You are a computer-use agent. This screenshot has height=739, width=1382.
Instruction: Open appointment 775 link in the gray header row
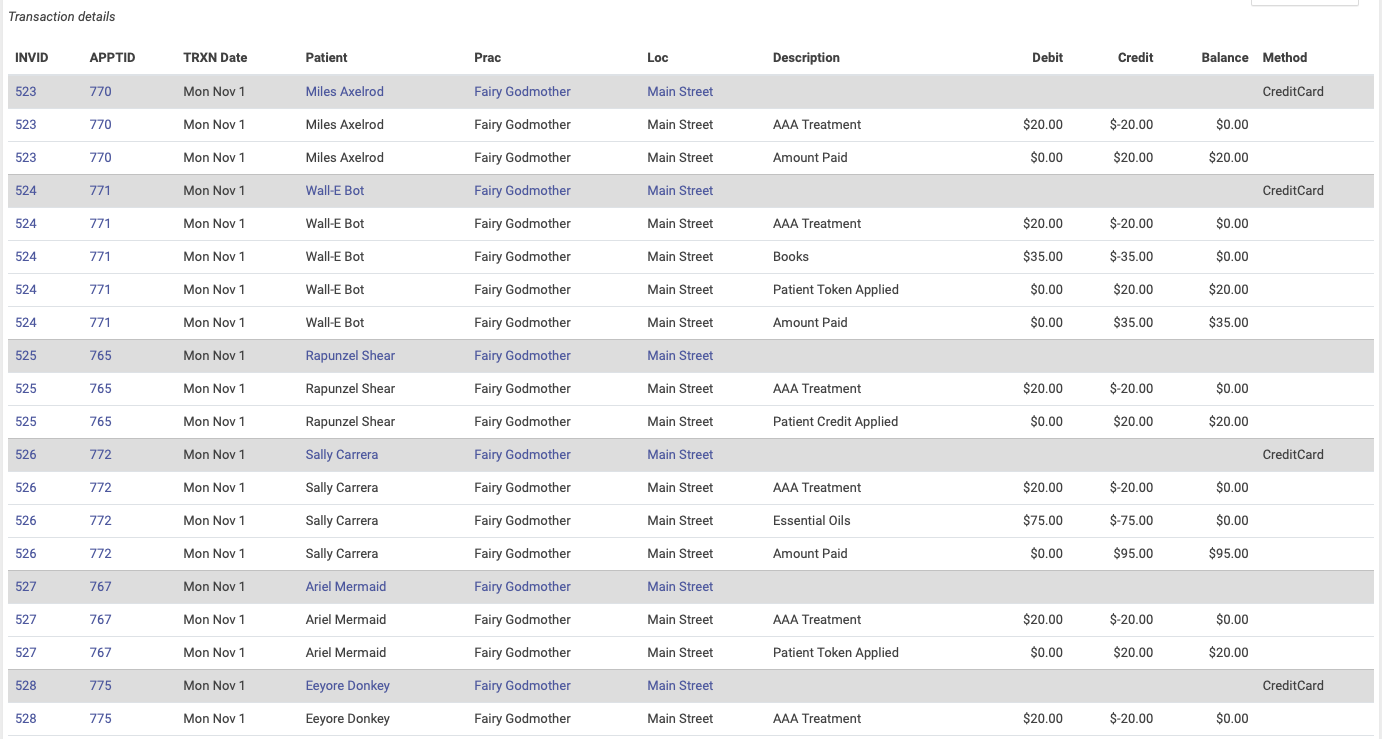101,685
